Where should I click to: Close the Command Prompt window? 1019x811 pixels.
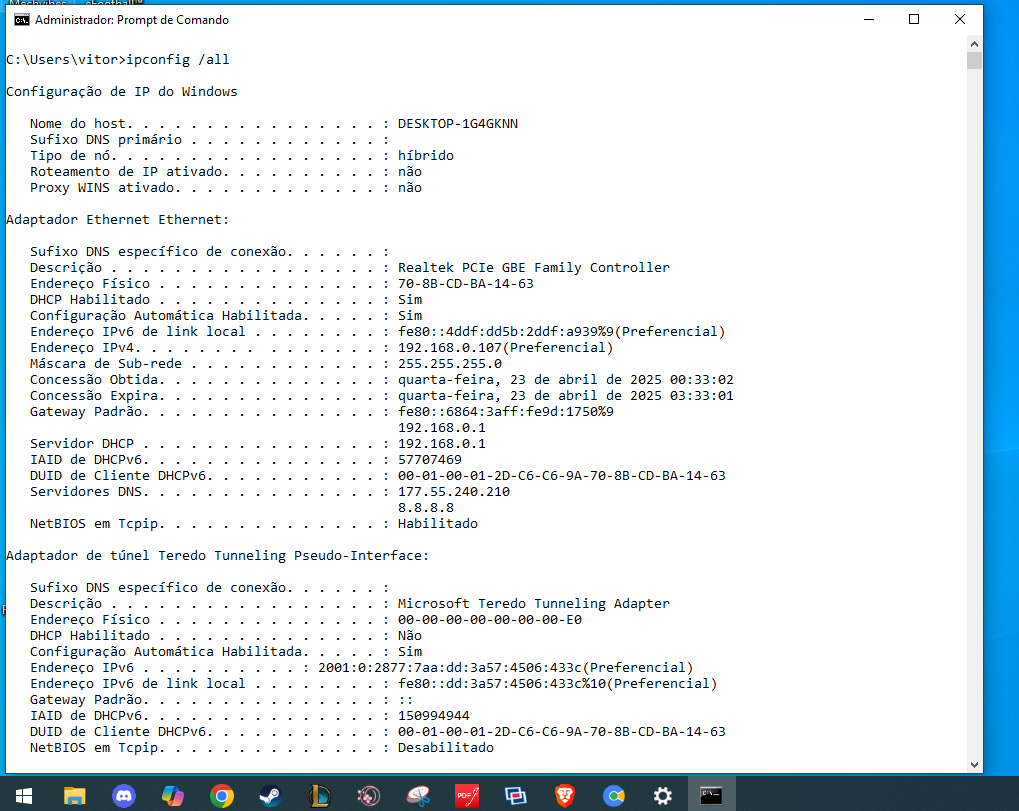(x=960, y=20)
